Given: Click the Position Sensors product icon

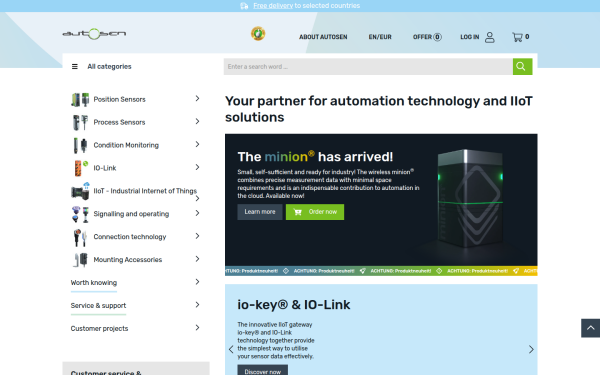Looking at the screenshot, I should click(x=80, y=99).
